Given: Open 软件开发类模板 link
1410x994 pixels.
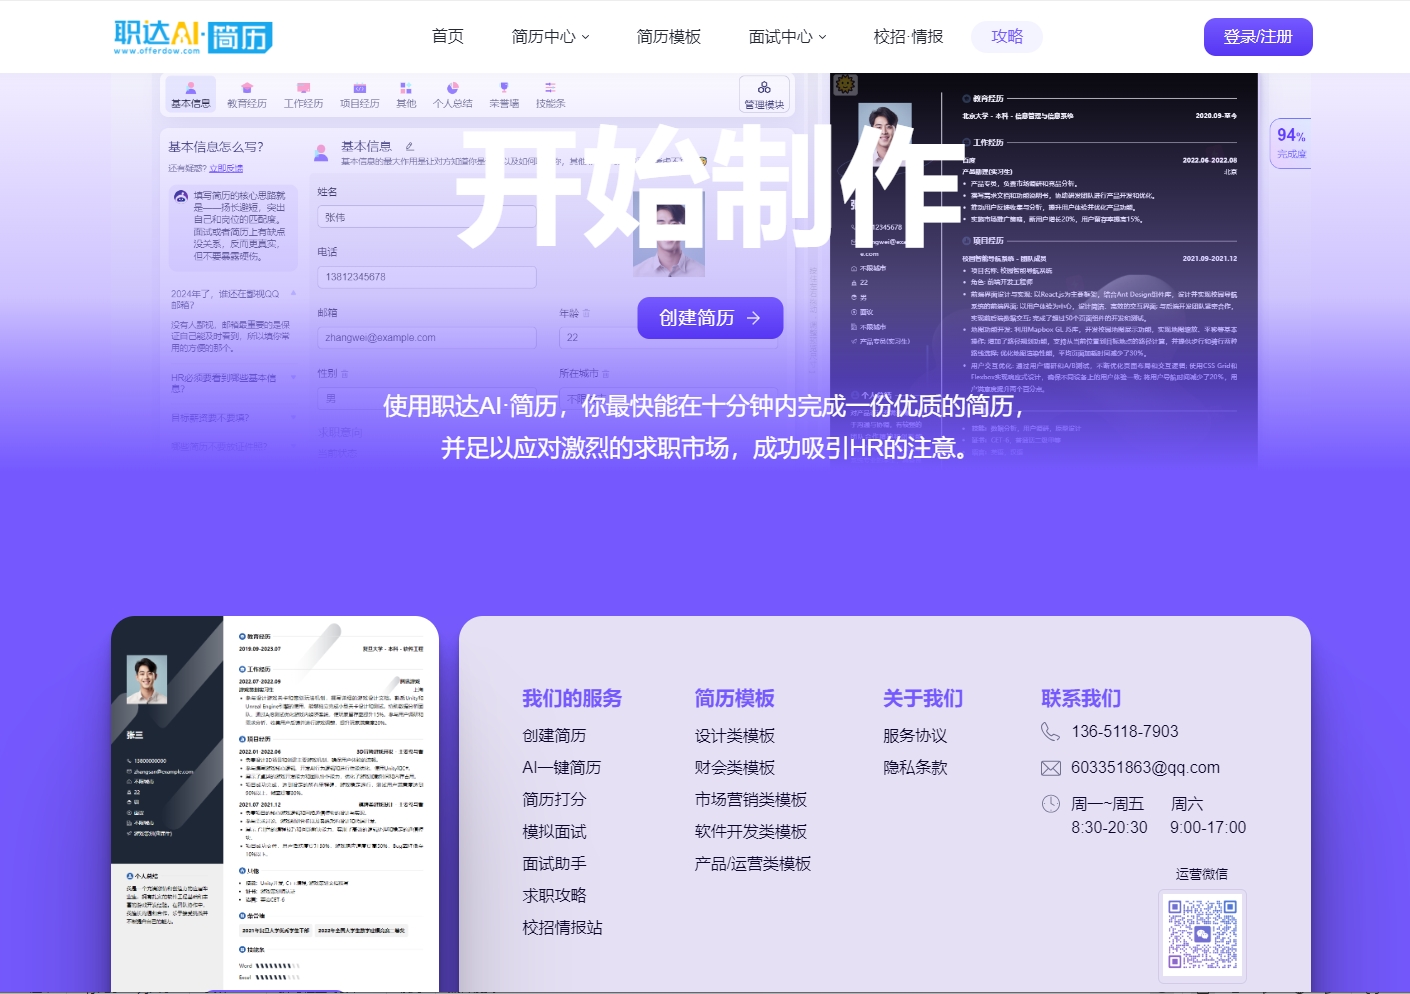Looking at the screenshot, I should pos(751,832).
